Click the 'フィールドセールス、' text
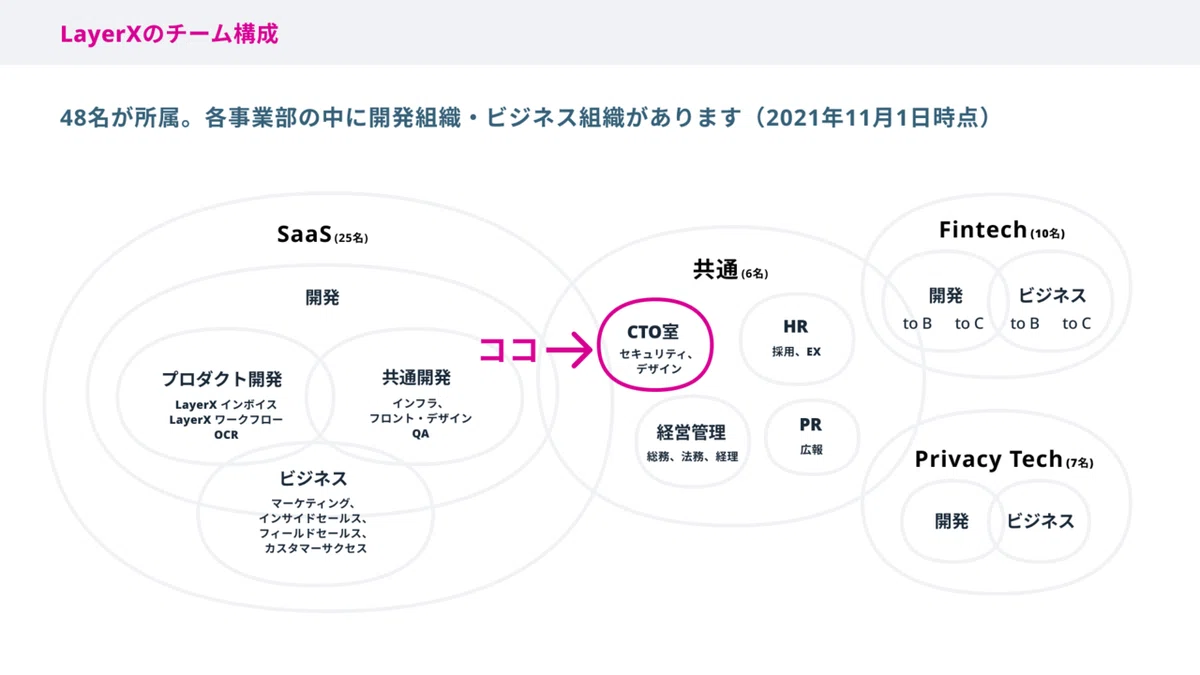1200x675 pixels. [x=314, y=533]
